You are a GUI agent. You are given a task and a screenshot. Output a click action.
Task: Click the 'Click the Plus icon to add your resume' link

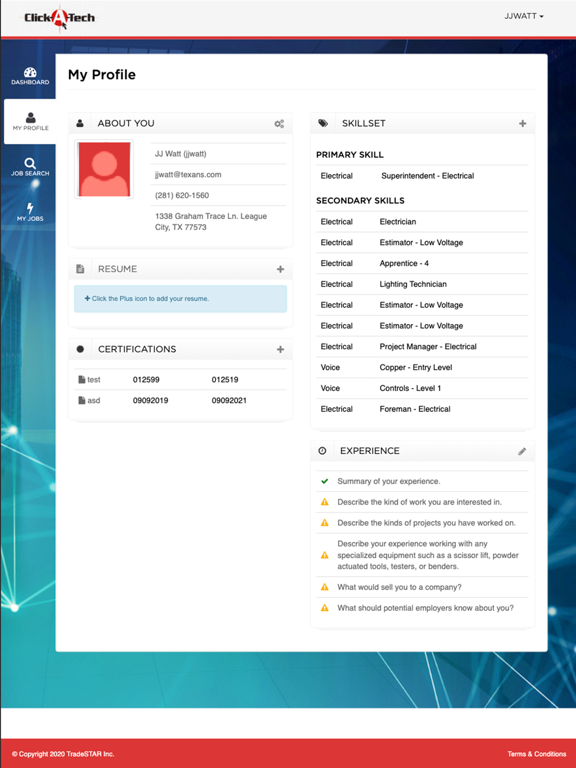coord(146,298)
